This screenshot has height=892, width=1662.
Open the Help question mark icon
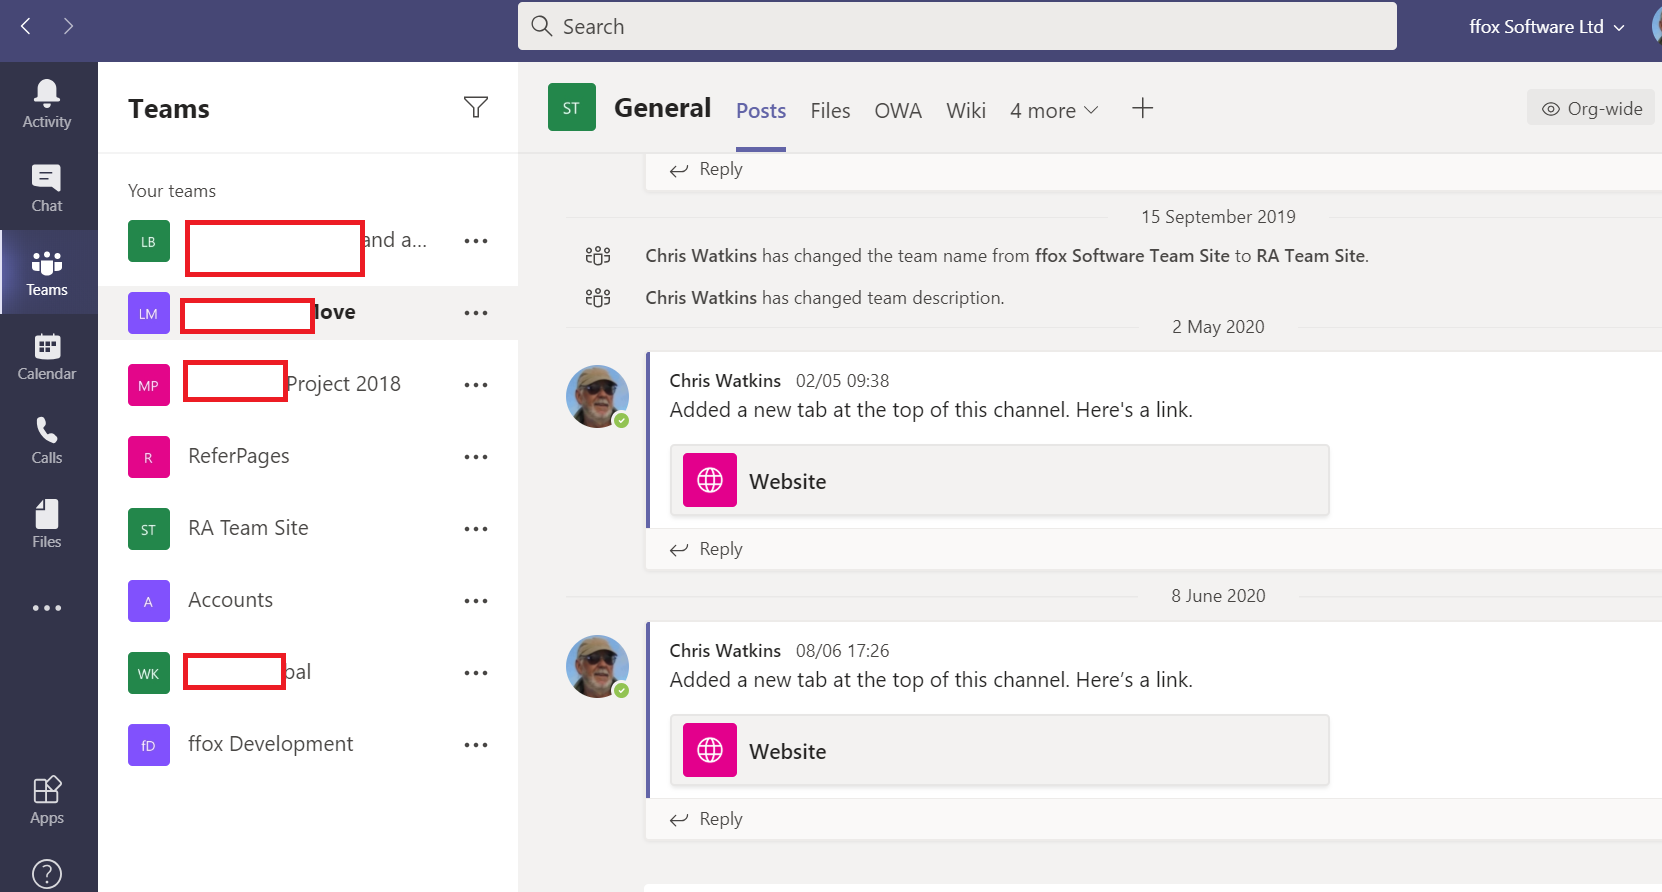point(47,874)
